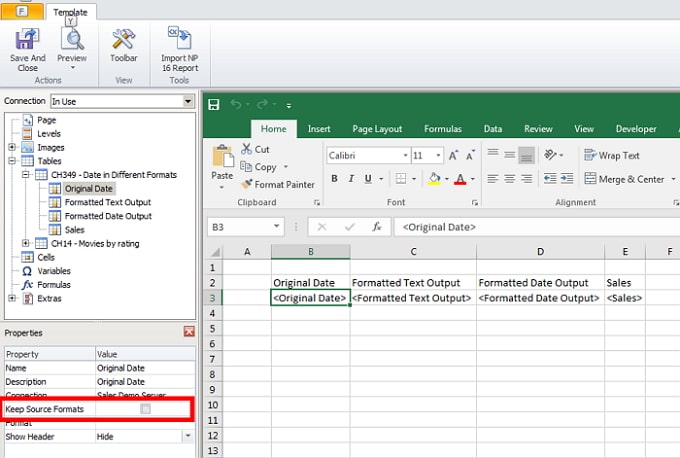Click the Cut scissors icon
Screen dimensions: 680x458
tap(247, 150)
